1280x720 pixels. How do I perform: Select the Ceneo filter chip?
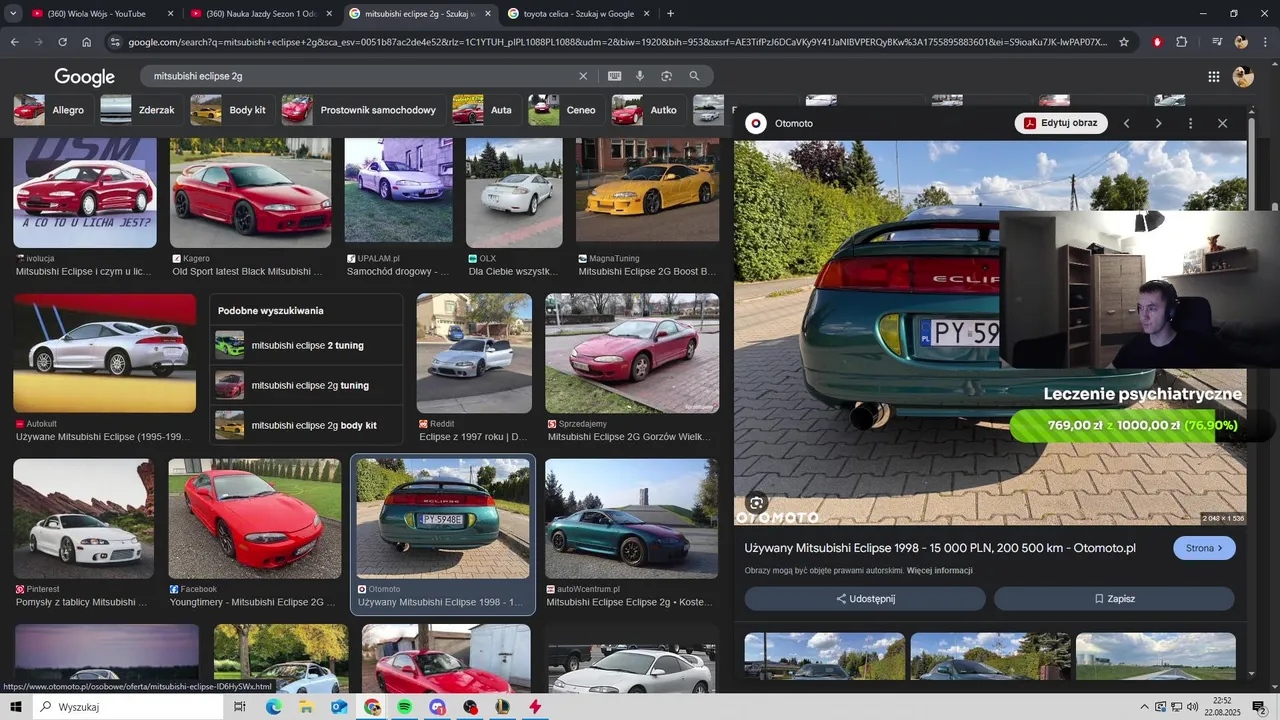pyautogui.click(x=566, y=110)
